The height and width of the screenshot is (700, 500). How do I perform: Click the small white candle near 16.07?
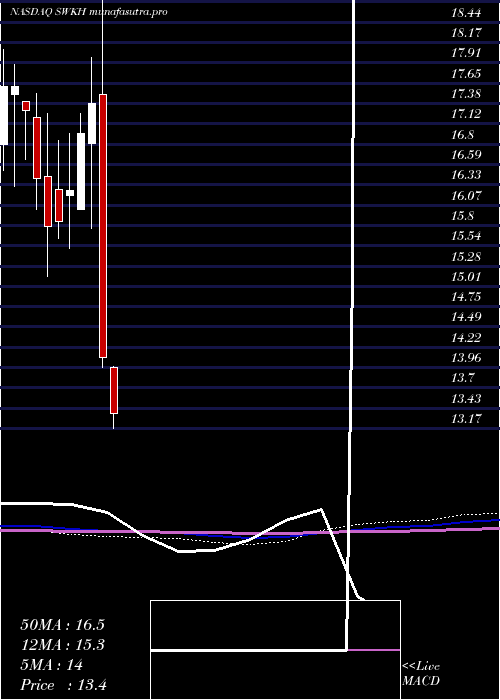(70, 193)
